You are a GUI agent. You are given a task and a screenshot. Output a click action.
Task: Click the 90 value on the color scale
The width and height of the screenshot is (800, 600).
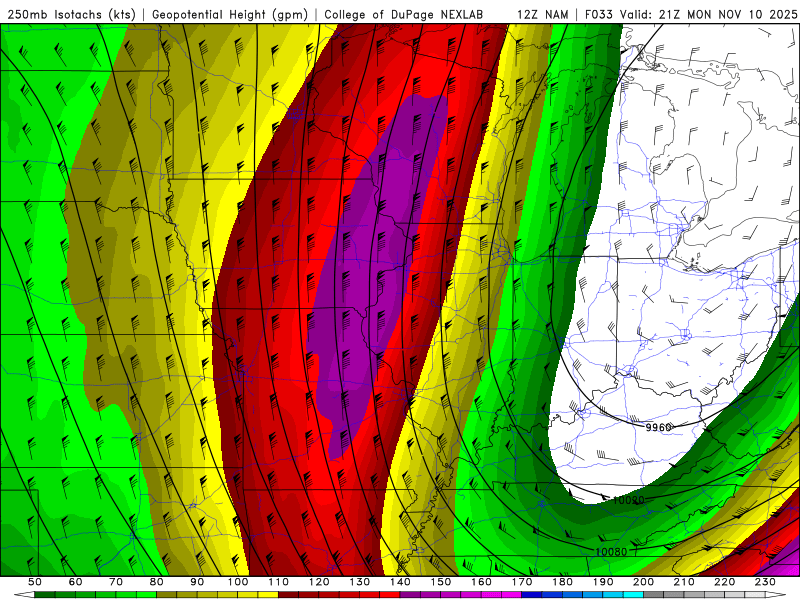[197, 582]
